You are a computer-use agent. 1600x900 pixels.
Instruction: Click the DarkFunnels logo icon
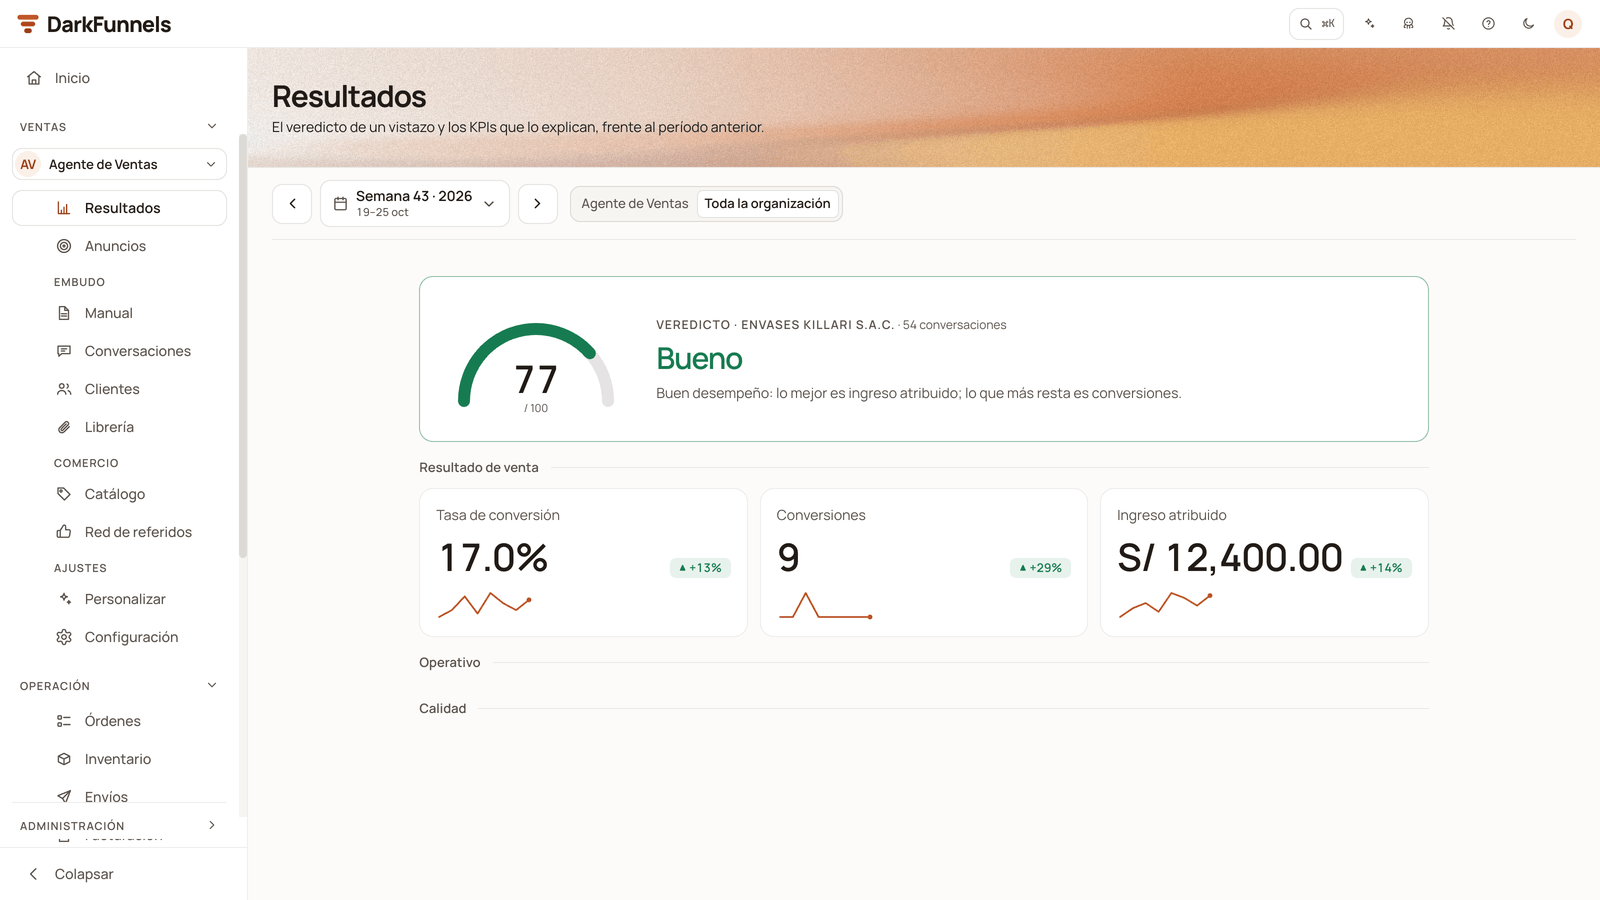(28, 24)
